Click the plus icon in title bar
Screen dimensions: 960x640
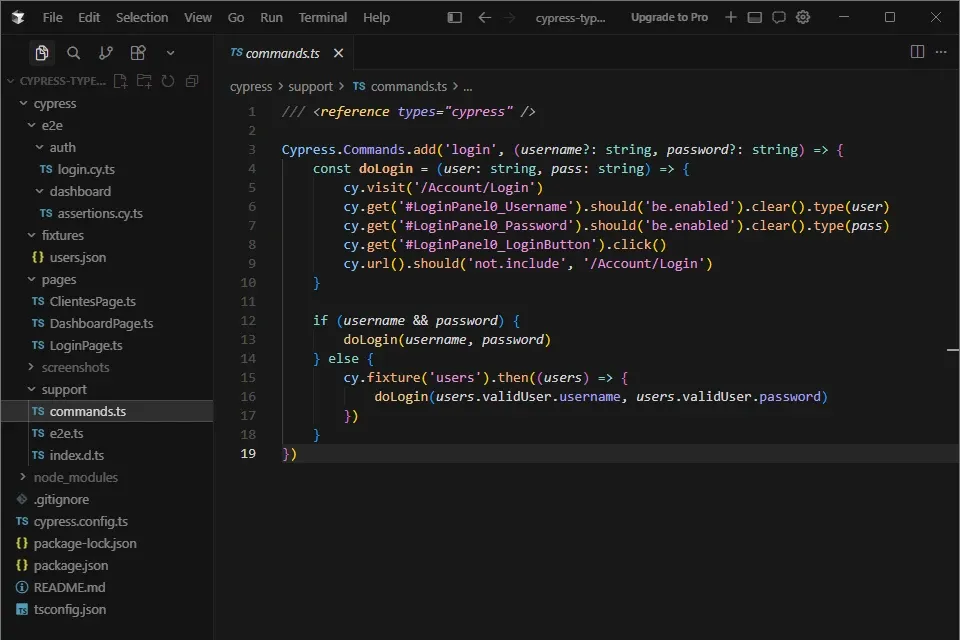pyautogui.click(x=730, y=17)
